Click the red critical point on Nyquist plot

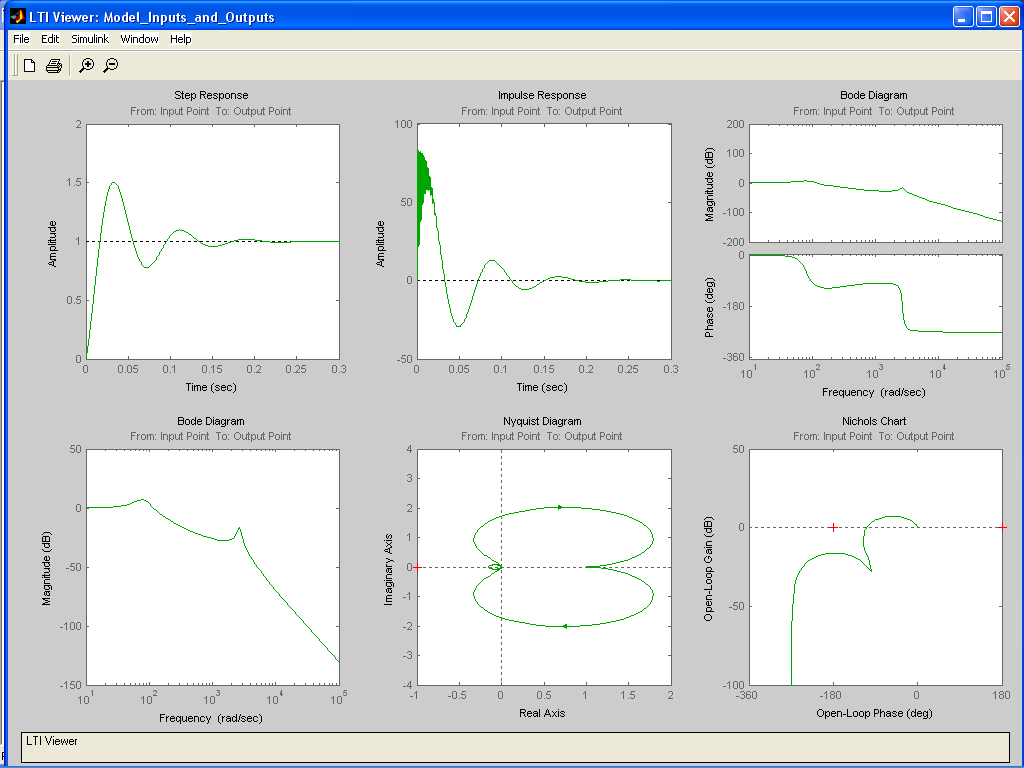tap(417, 567)
